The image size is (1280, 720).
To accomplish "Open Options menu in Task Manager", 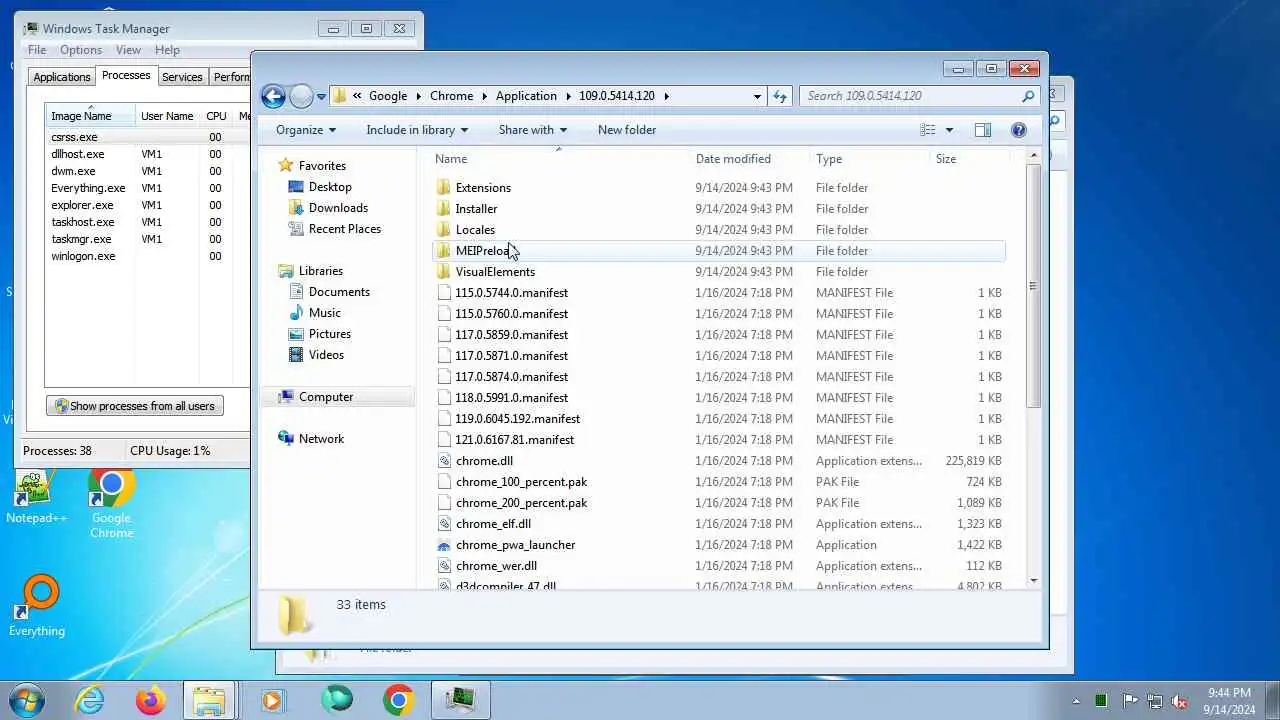I will coord(81,50).
